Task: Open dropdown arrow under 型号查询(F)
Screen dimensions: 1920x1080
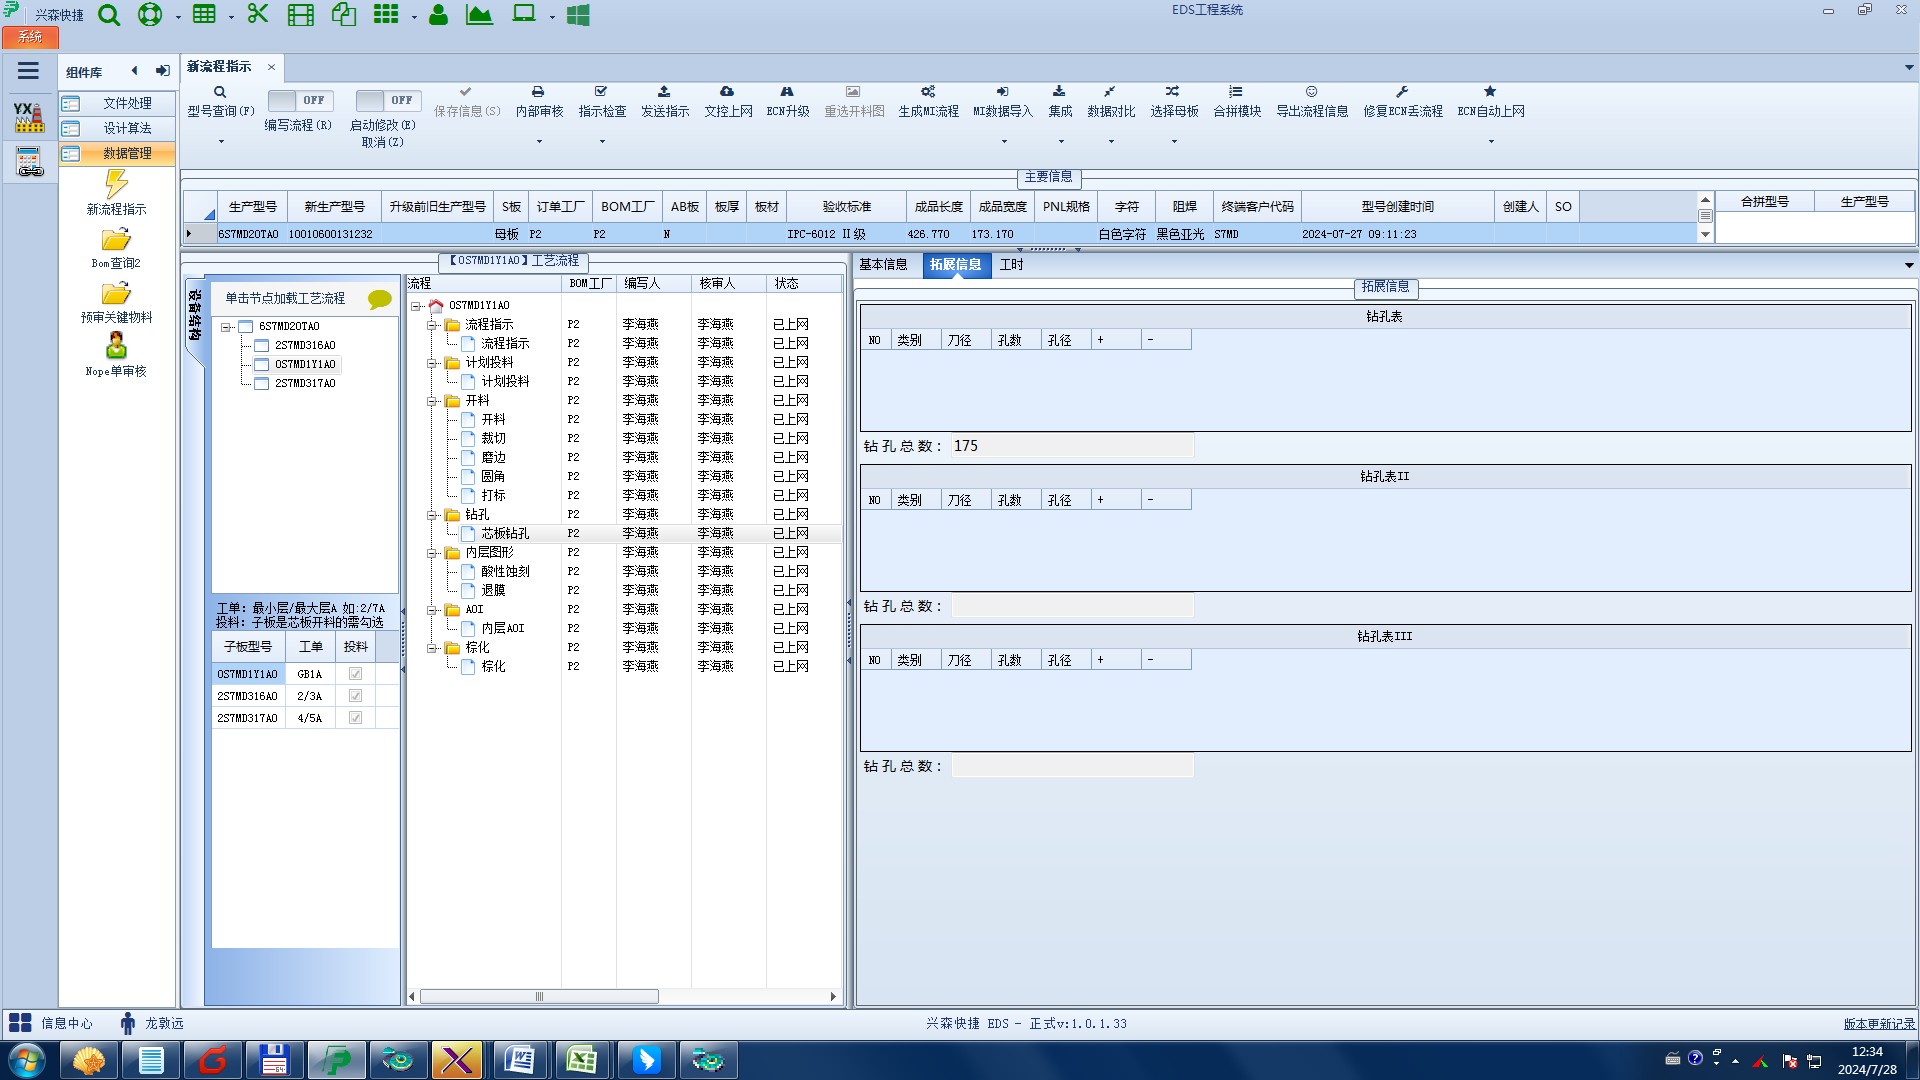Action: tap(221, 141)
